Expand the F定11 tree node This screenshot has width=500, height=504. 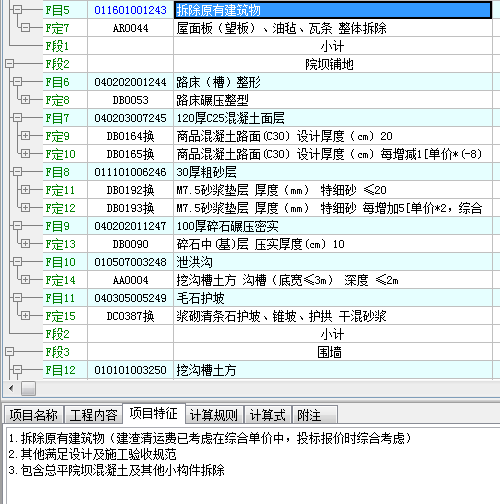25,190
